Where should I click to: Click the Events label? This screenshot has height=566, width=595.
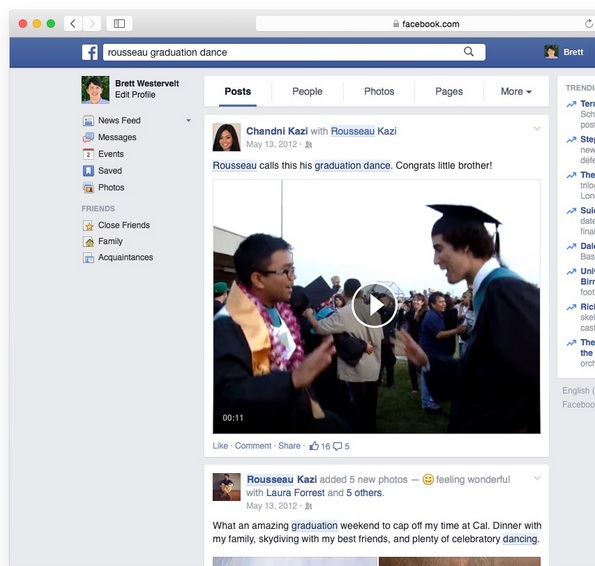pyautogui.click(x=111, y=154)
